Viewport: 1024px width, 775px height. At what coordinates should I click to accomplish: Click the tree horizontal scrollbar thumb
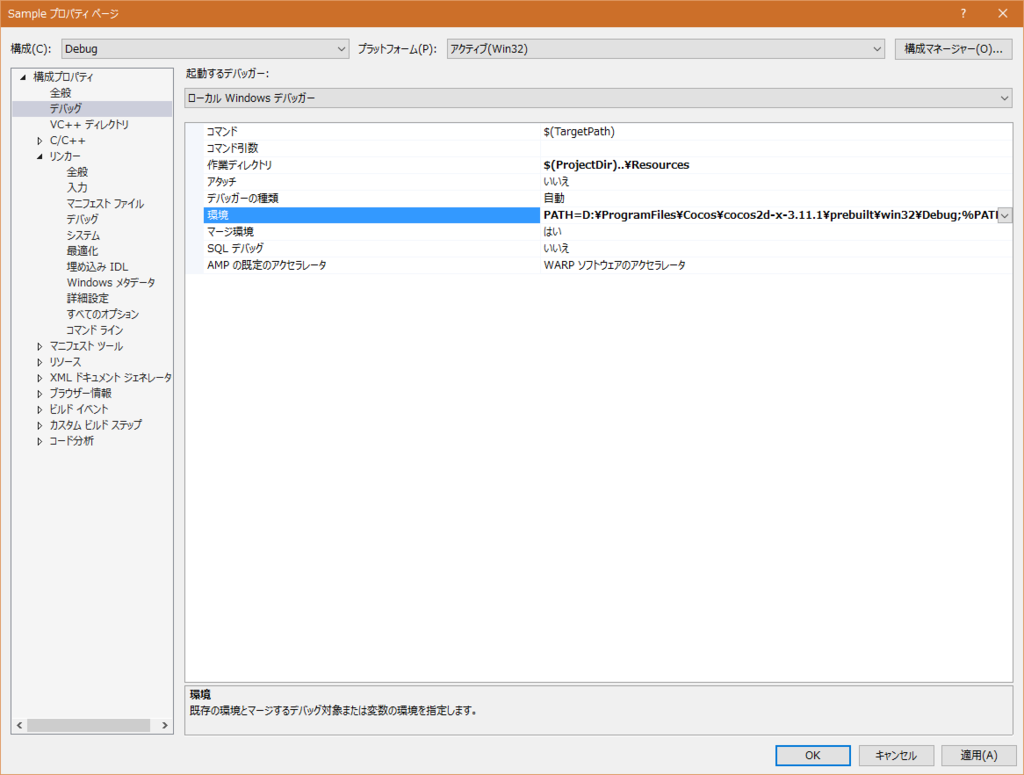(88, 725)
